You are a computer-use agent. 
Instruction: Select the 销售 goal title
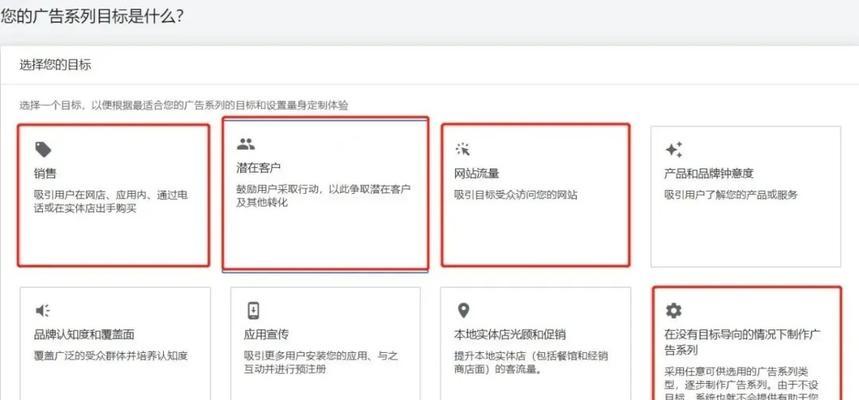pyautogui.click(x=45, y=174)
